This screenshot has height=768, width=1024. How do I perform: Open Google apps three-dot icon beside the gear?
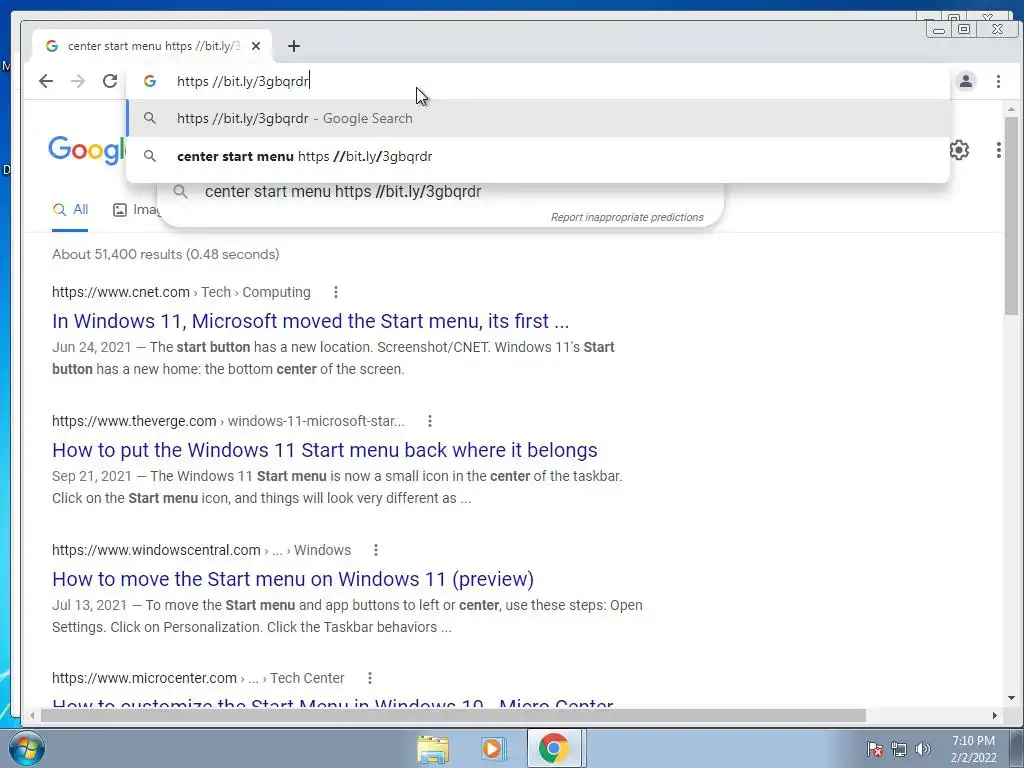[x=999, y=150]
